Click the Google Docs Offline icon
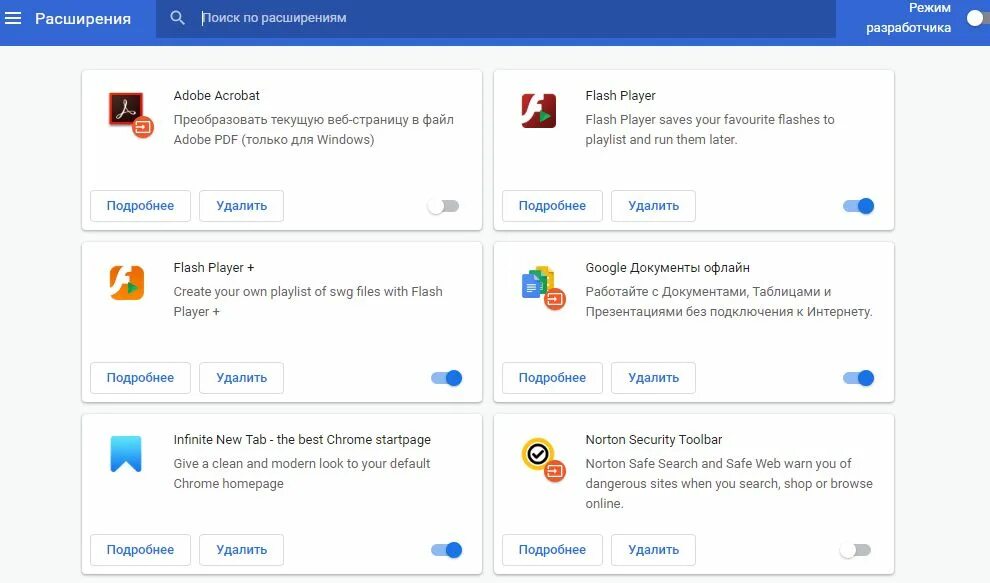The image size is (990, 583). 541,286
